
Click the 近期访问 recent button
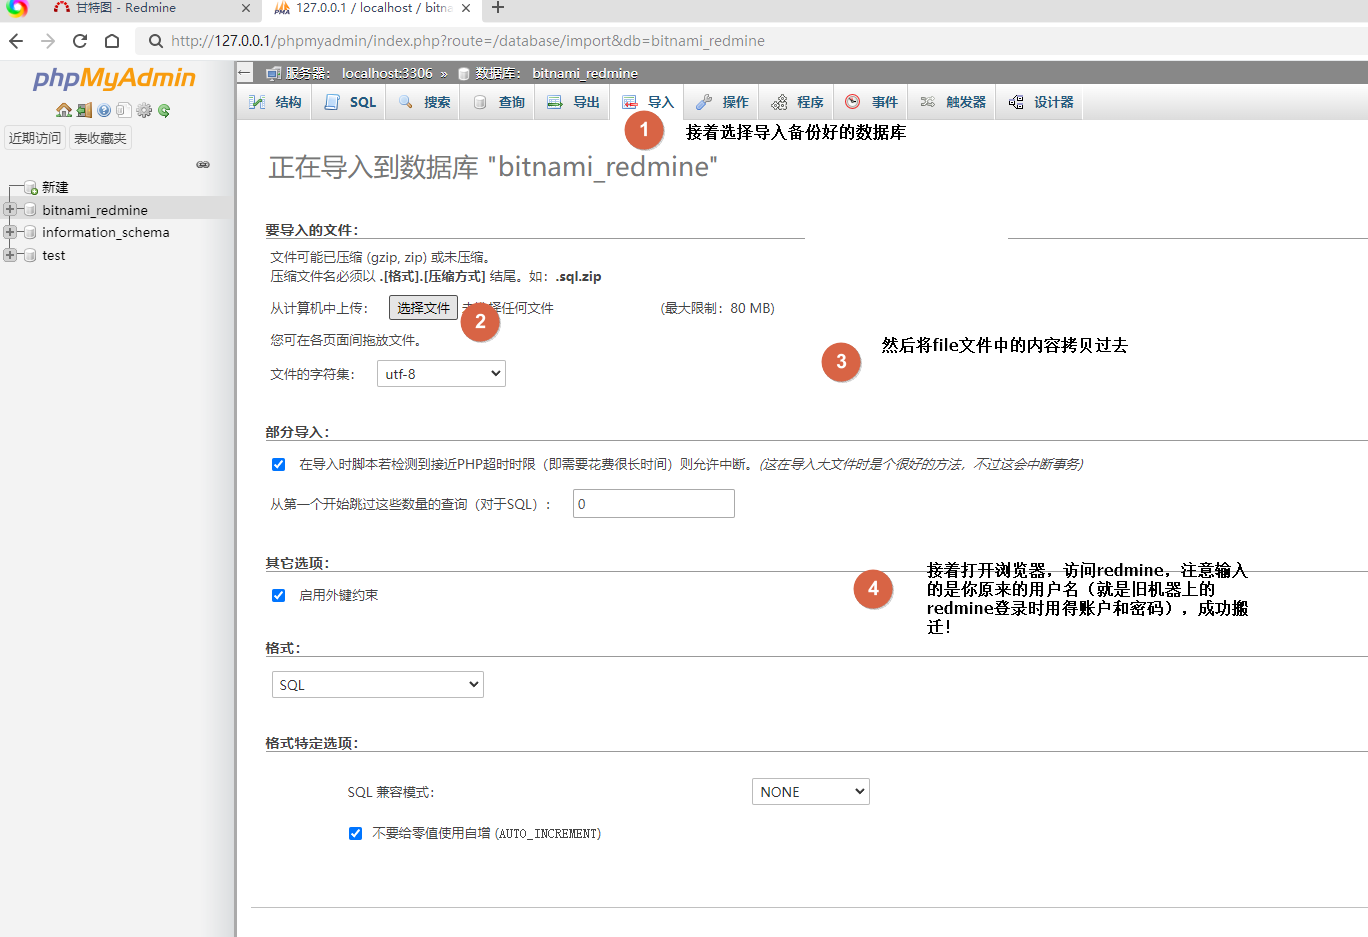(35, 138)
